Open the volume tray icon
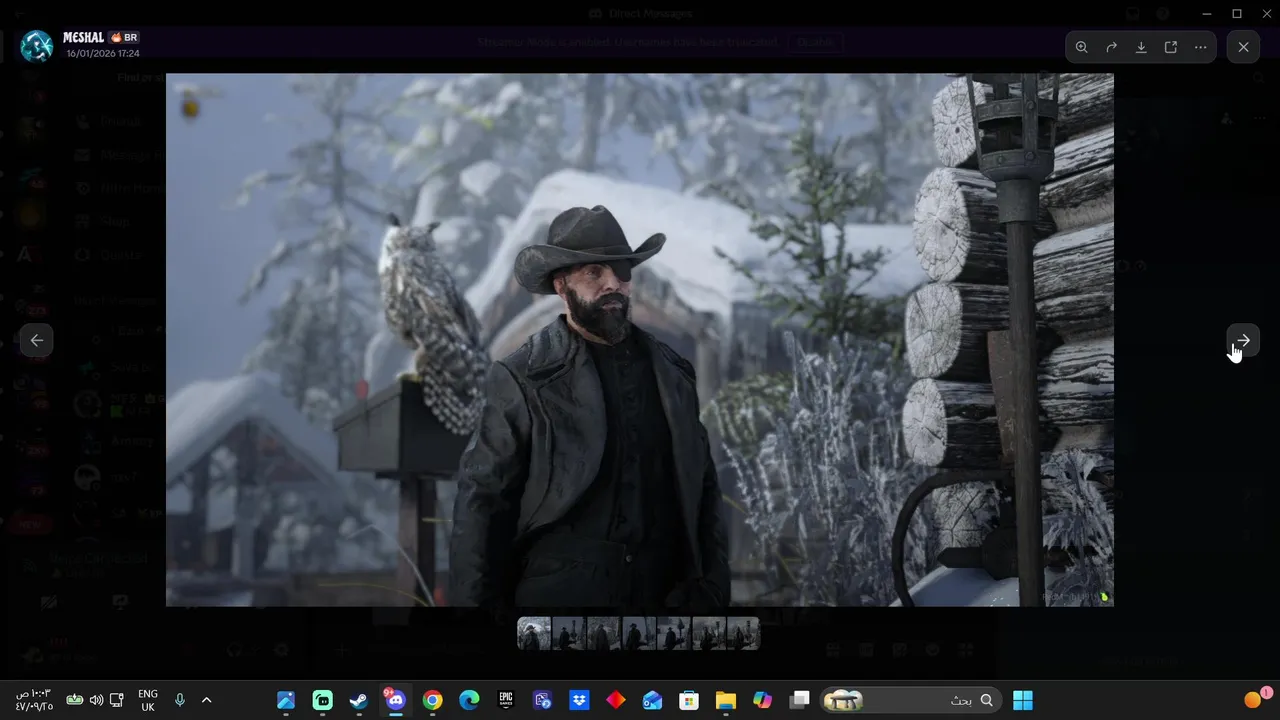The image size is (1280, 720). [96, 700]
